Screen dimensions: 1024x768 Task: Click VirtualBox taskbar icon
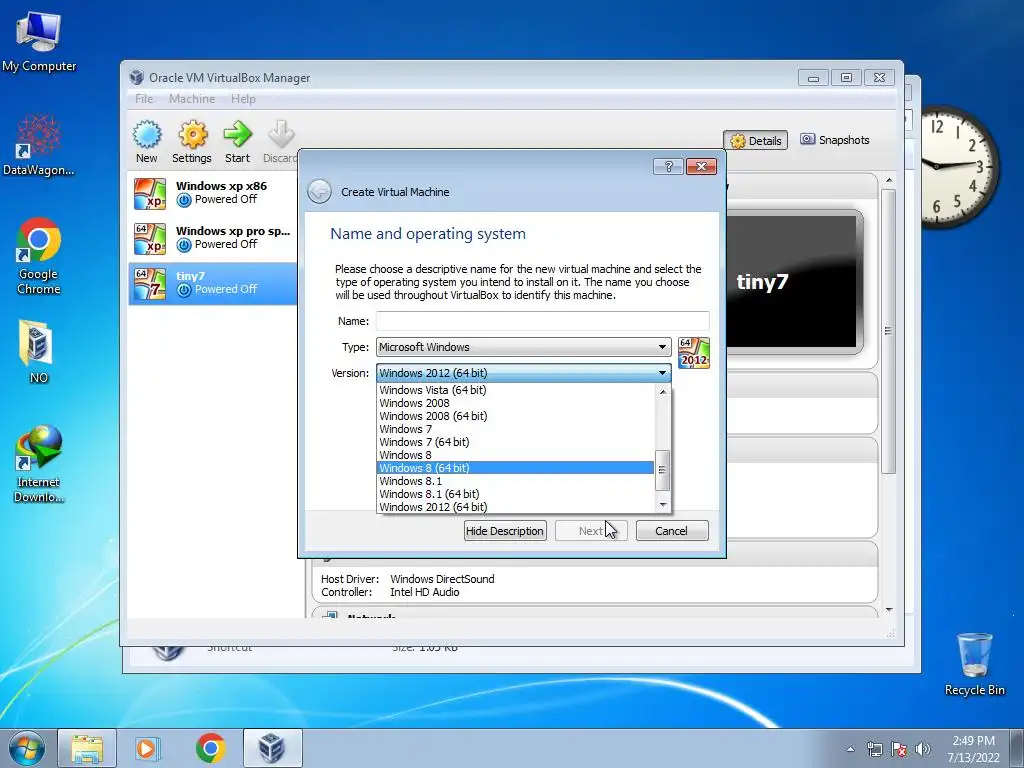pyautogui.click(x=272, y=748)
